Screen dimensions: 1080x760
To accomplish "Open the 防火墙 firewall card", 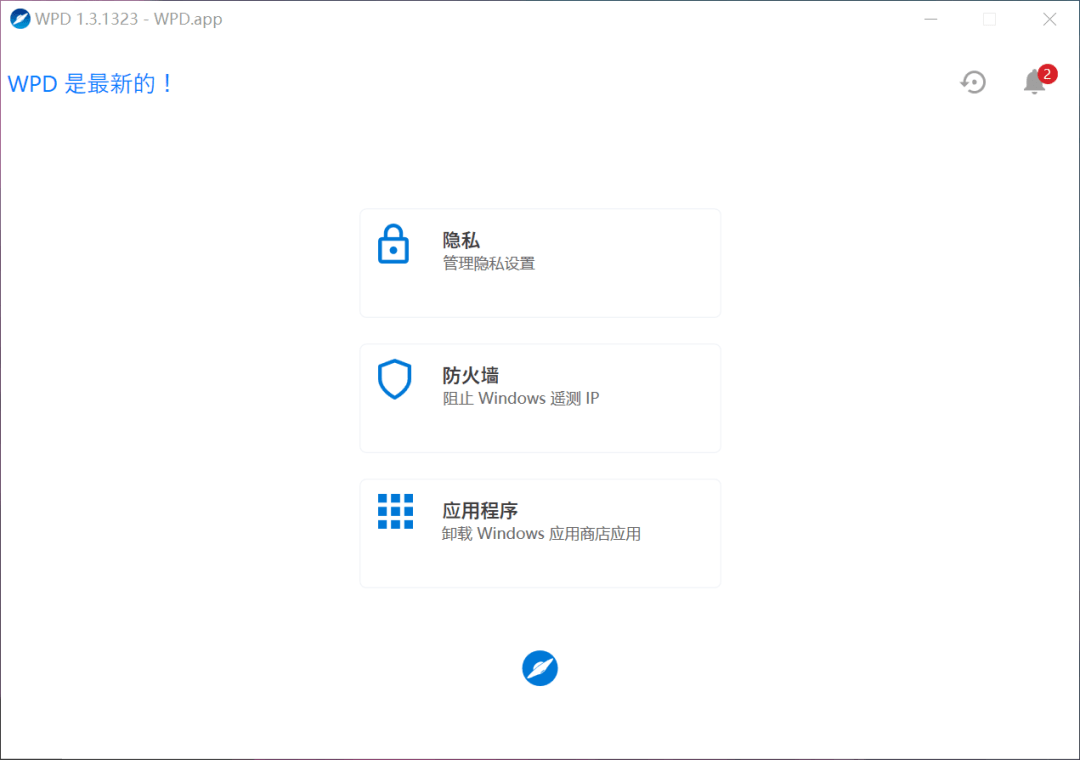I will 540,398.
